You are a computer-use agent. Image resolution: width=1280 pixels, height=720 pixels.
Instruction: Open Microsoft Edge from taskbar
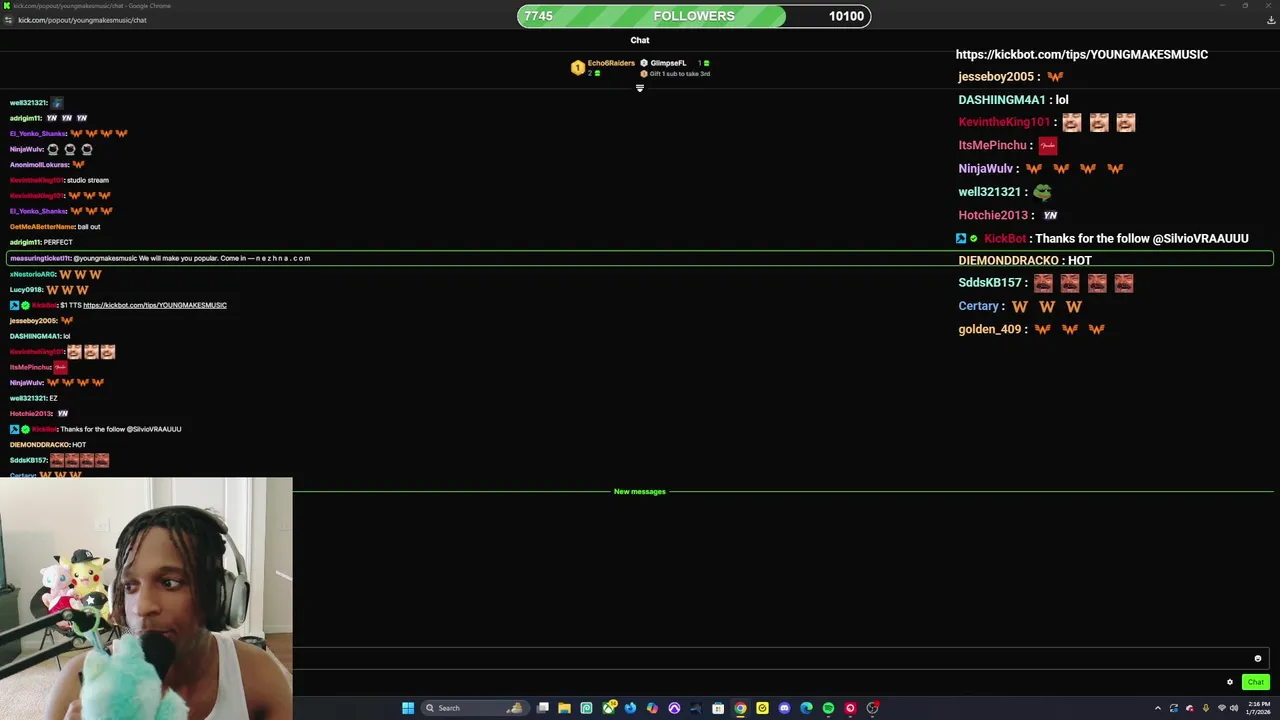coord(806,708)
